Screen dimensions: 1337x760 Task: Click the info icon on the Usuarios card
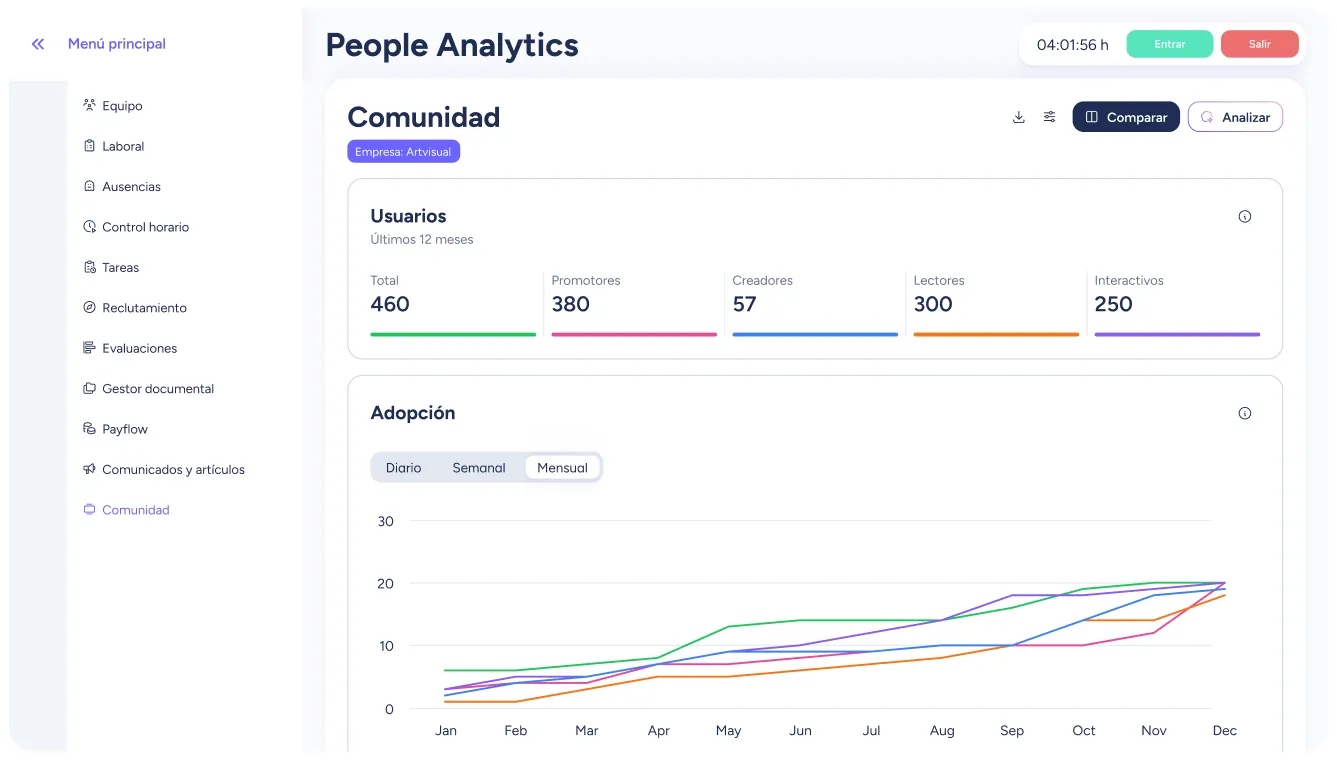pos(1244,216)
